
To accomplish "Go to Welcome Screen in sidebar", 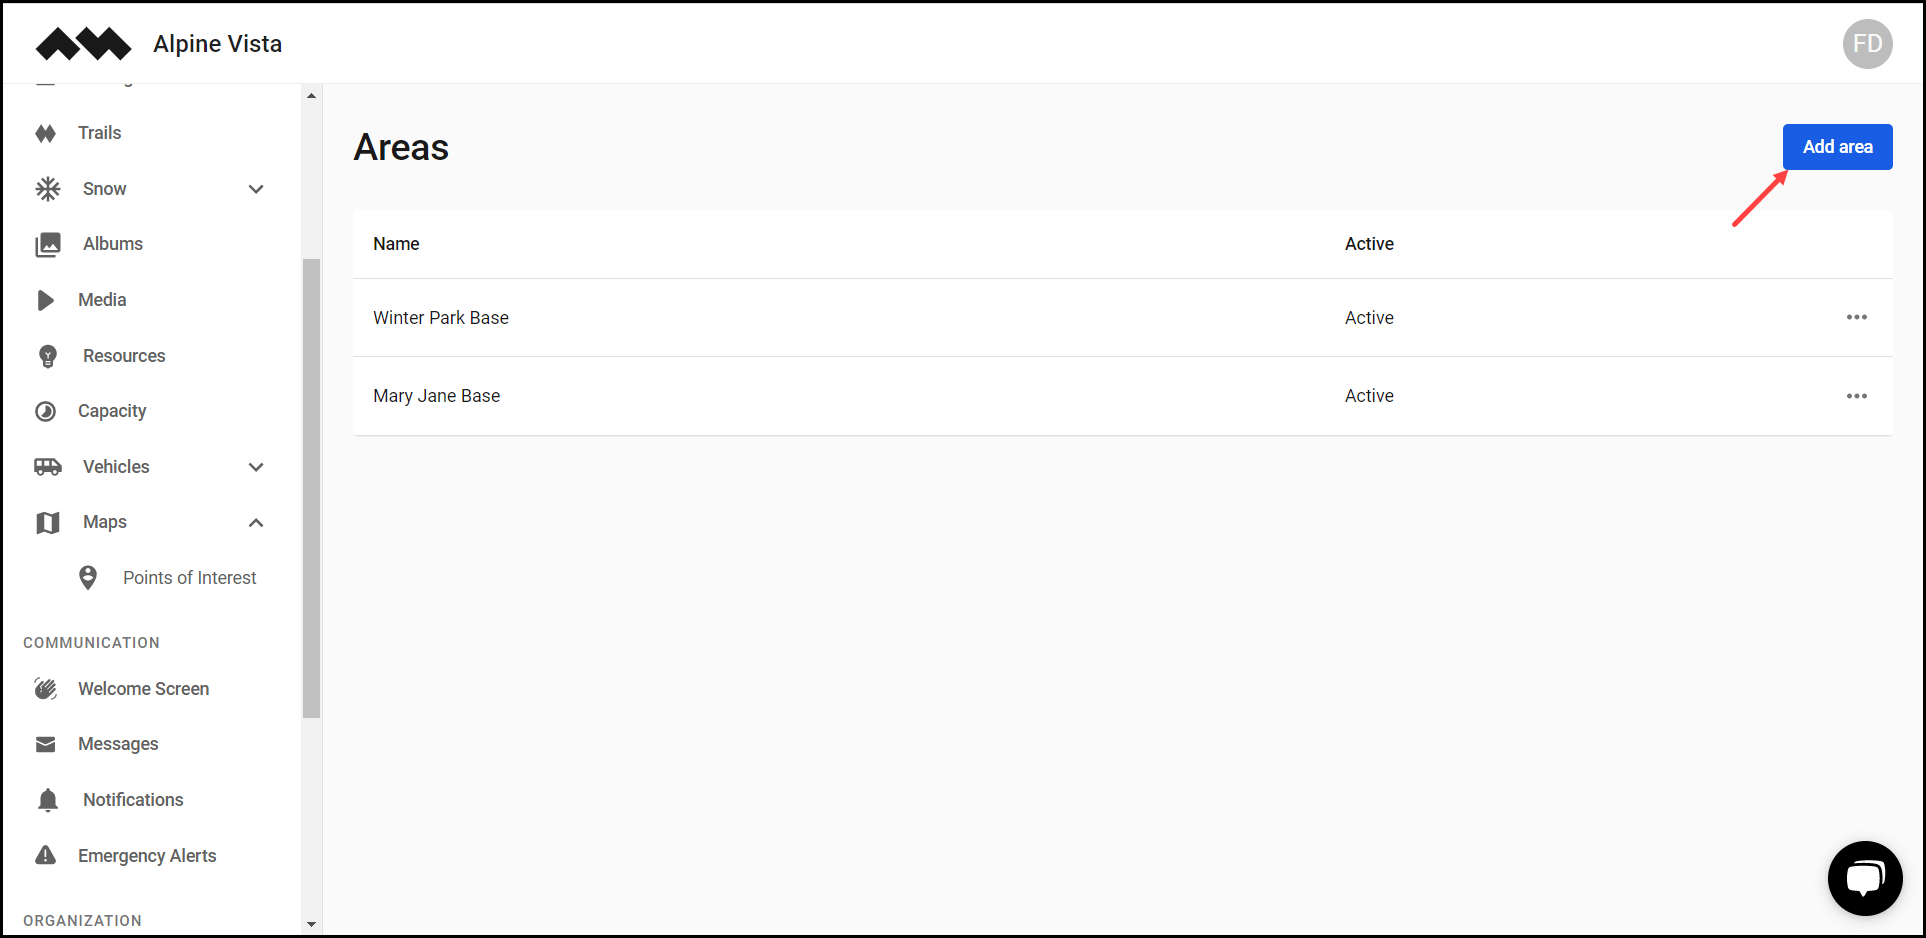I will (143, 689).
